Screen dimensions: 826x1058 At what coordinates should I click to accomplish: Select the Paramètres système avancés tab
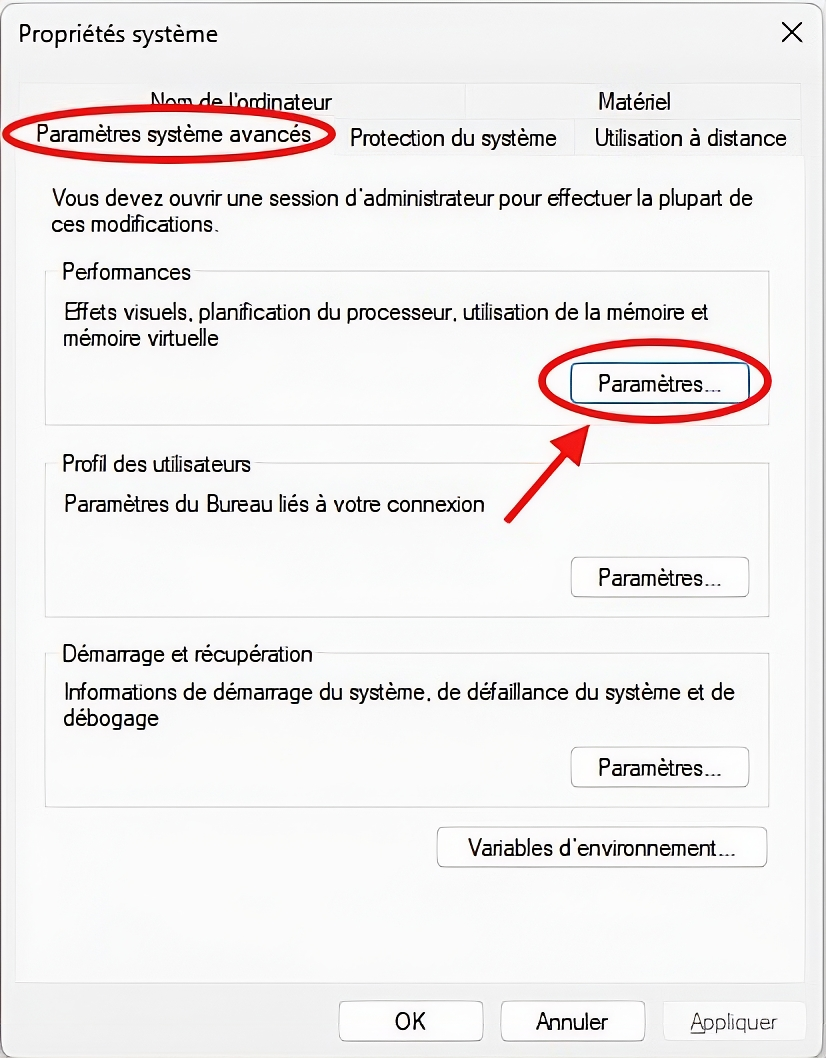(173, 134)
